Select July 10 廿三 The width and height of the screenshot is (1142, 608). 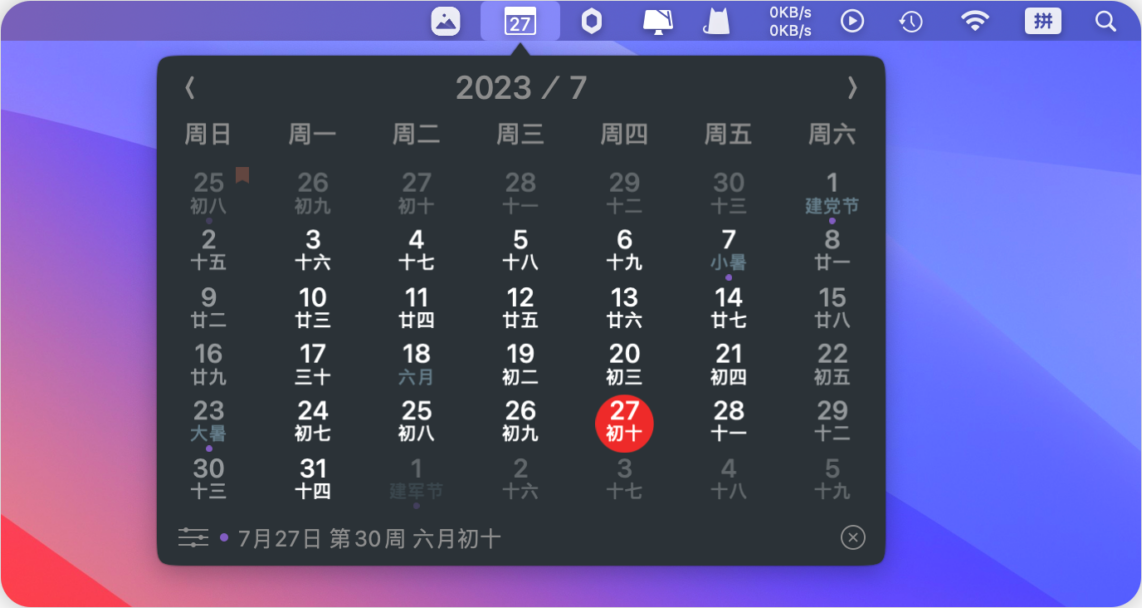pyautogui.click(x=312, y=308)
